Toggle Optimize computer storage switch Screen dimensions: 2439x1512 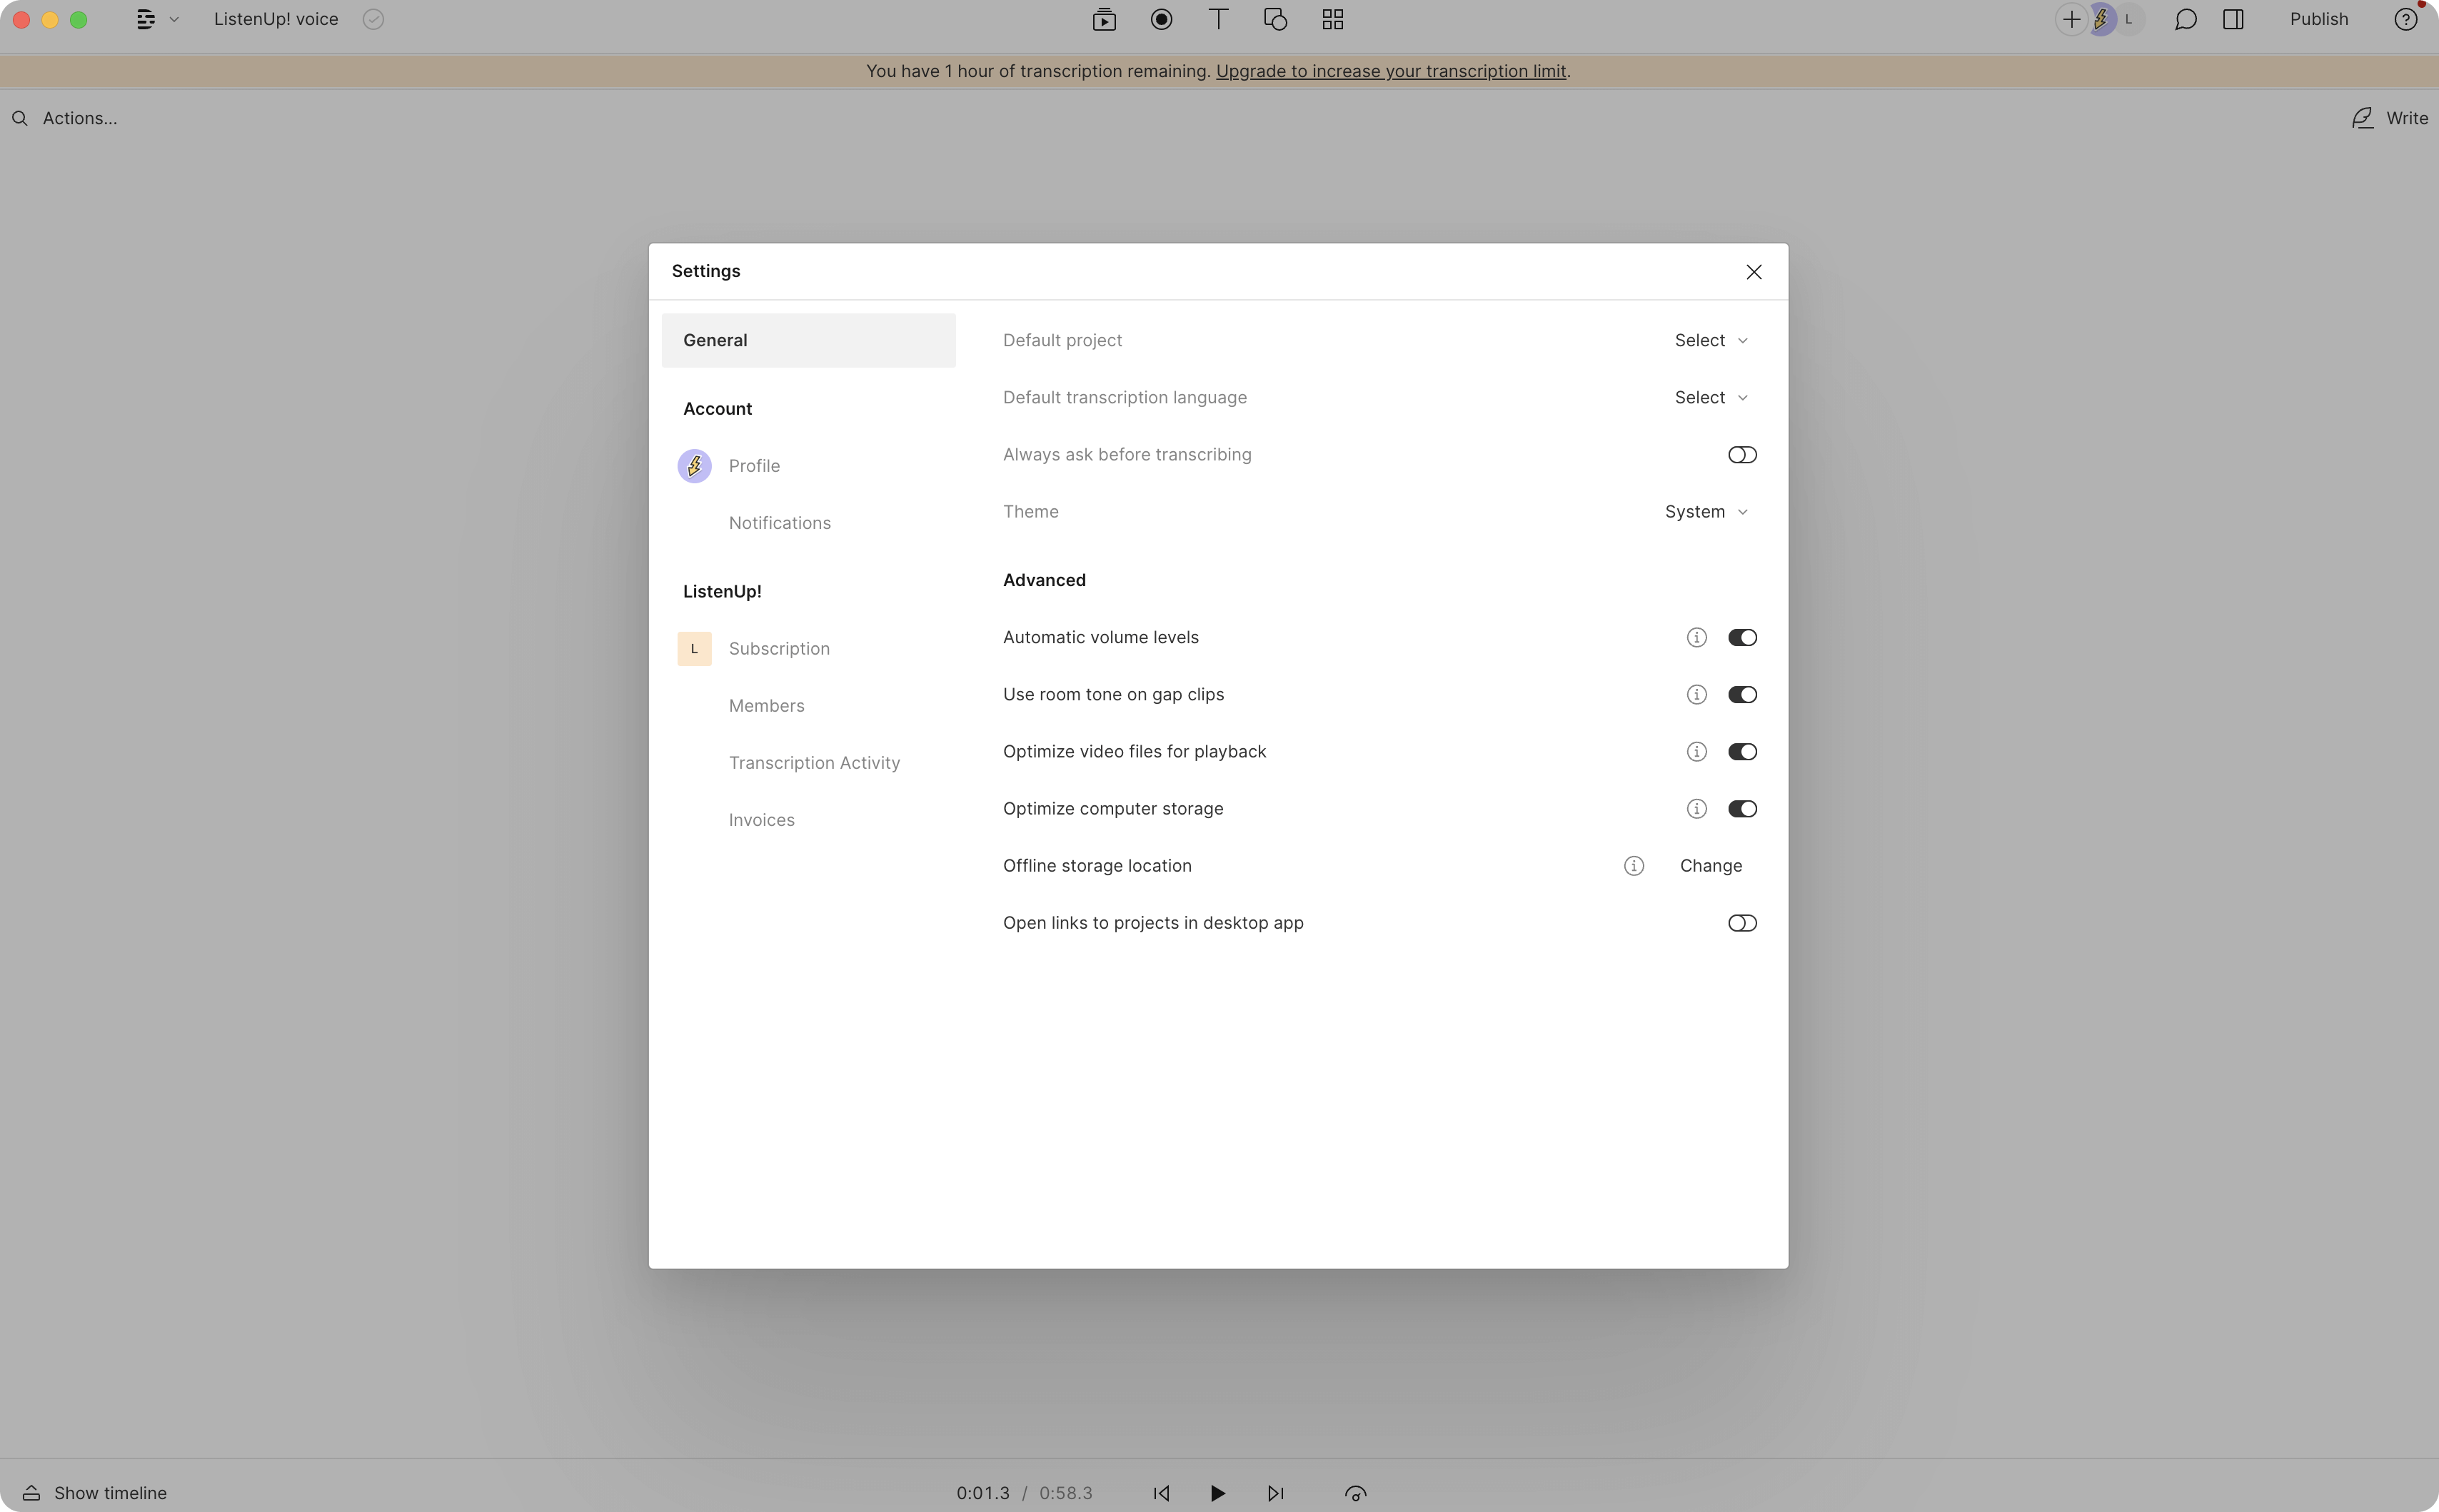click(x=1741, y=809)
